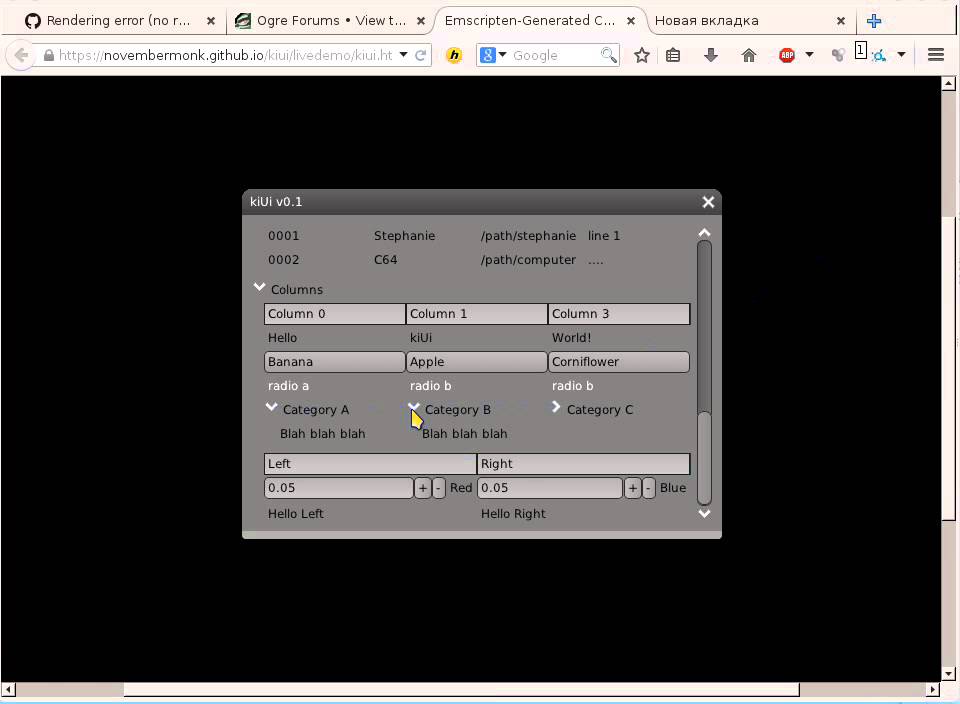This screenshot has height=704, width=960.
Task: Collapse Category B
Action: (x=414, y=407)
